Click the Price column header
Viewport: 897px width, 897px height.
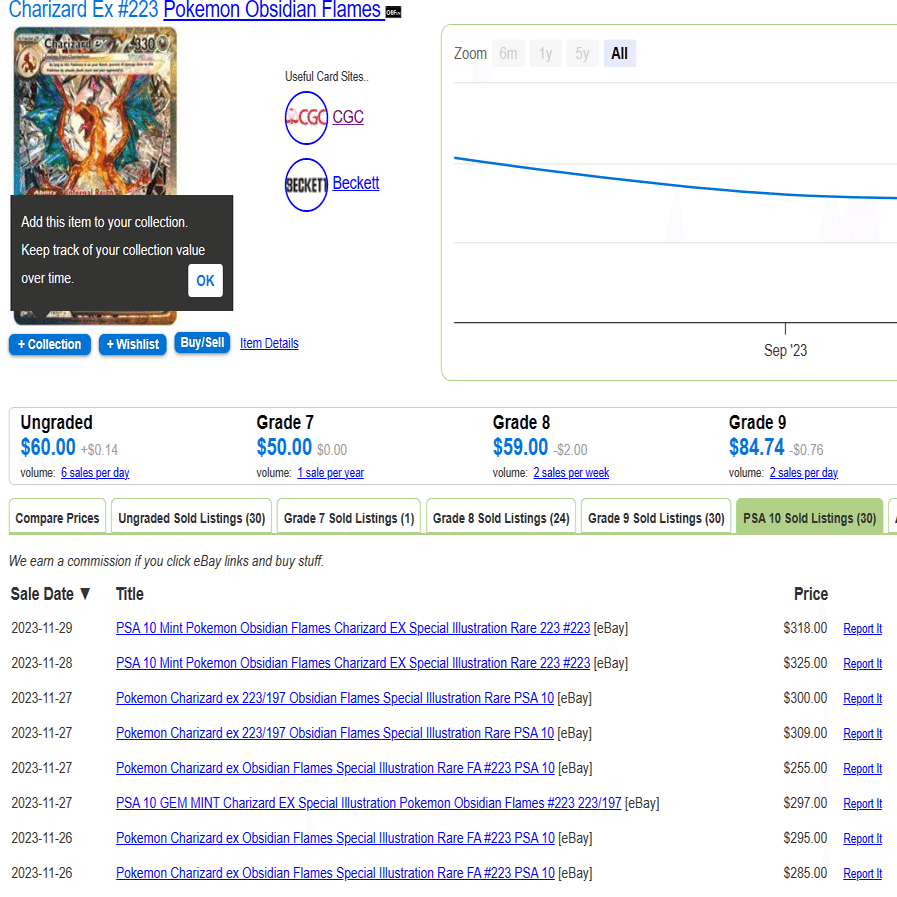pos(811,594)
